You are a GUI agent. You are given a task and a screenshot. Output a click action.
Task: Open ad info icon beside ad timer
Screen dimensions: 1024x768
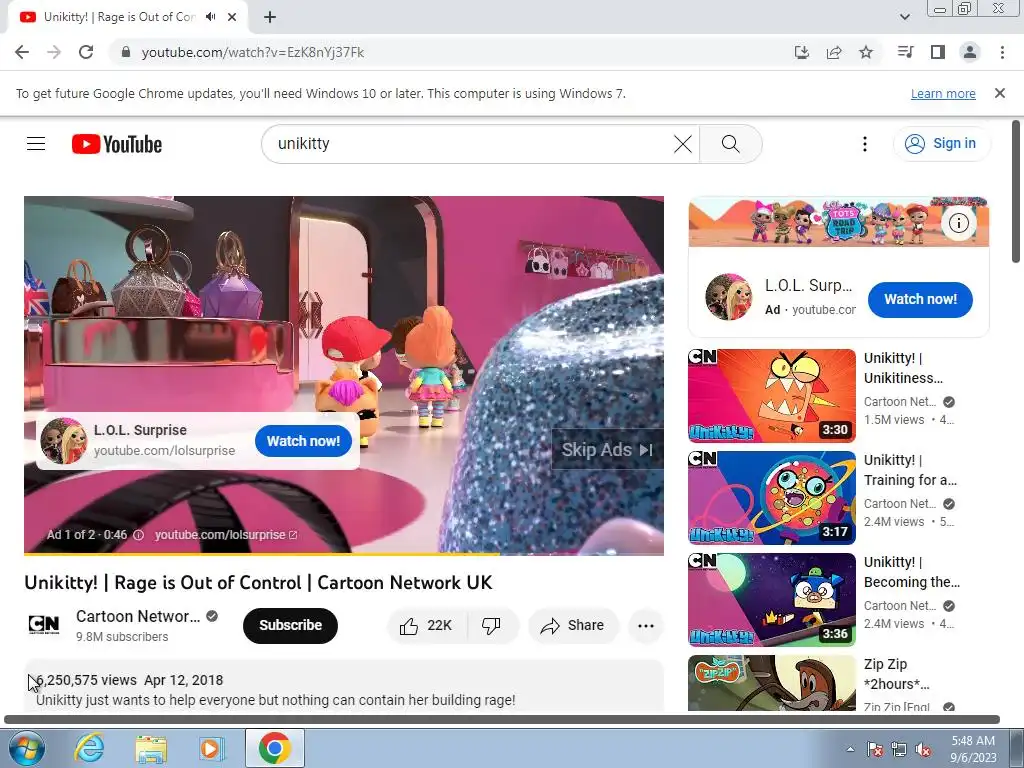tap(138, 535)
